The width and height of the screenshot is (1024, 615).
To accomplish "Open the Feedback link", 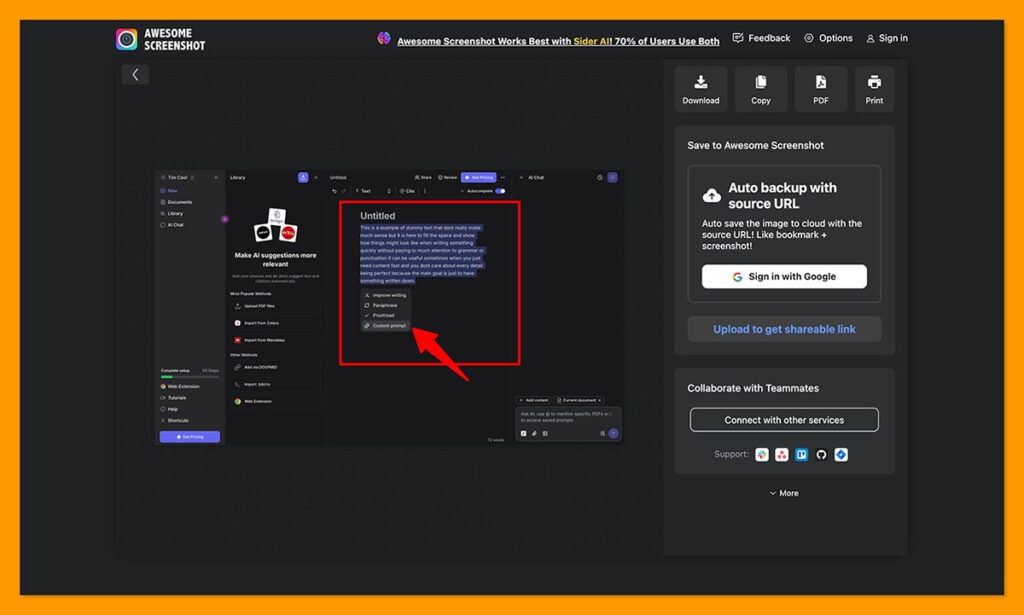I will point(761,38).
